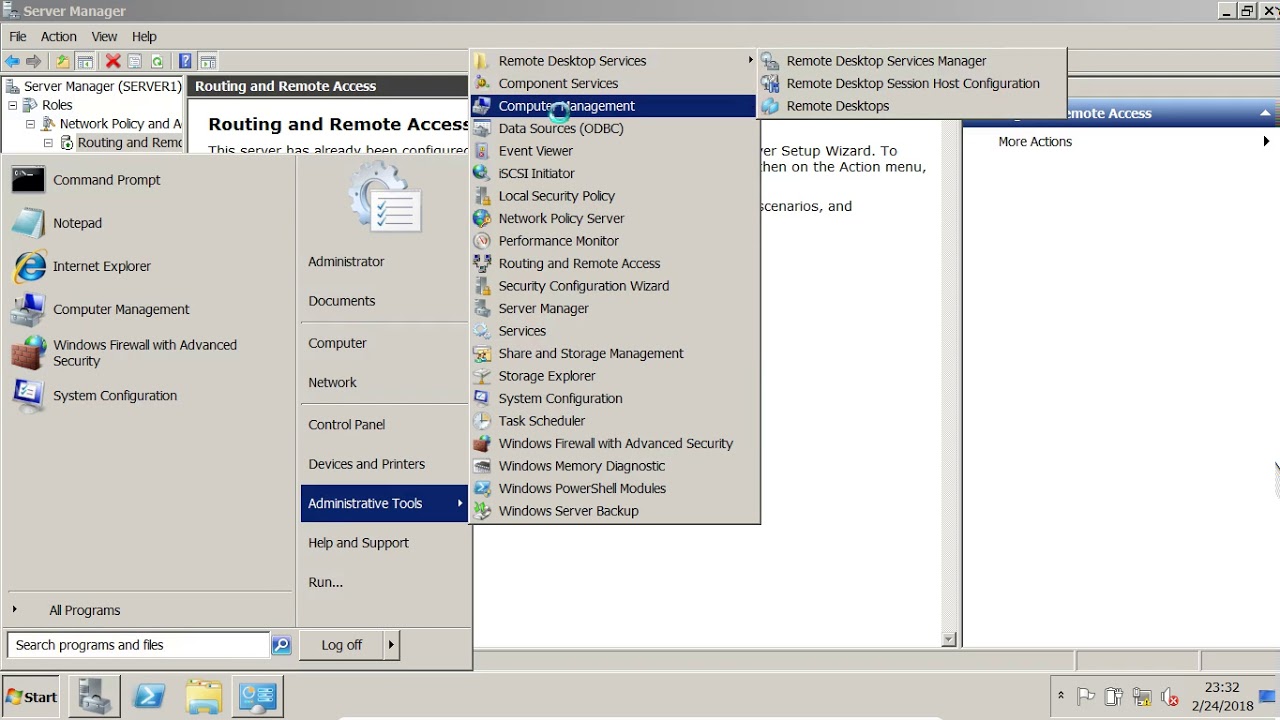Open the File menu
Screen dimensions: 1280x720
coord(18,37)
